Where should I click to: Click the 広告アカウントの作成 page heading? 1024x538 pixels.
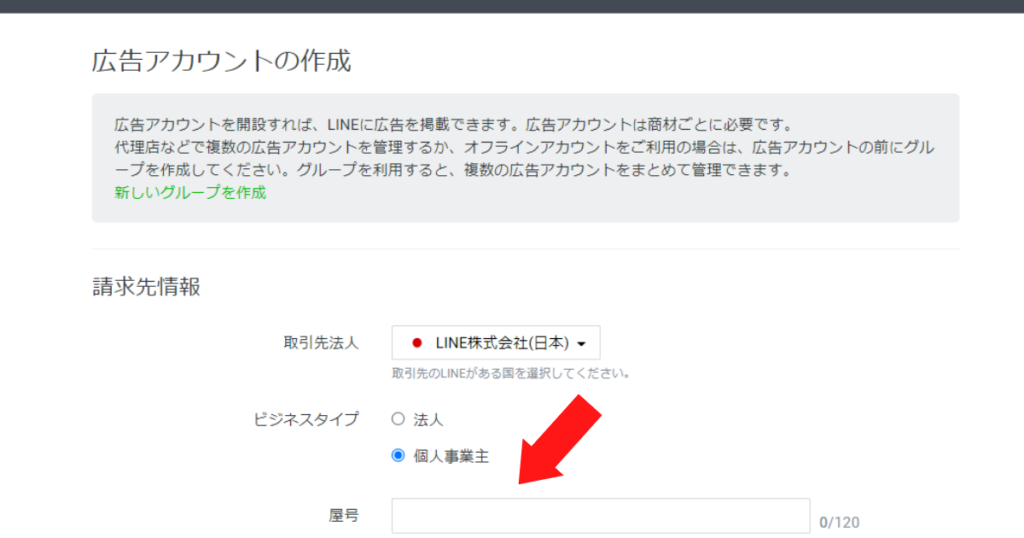(221, 61)
